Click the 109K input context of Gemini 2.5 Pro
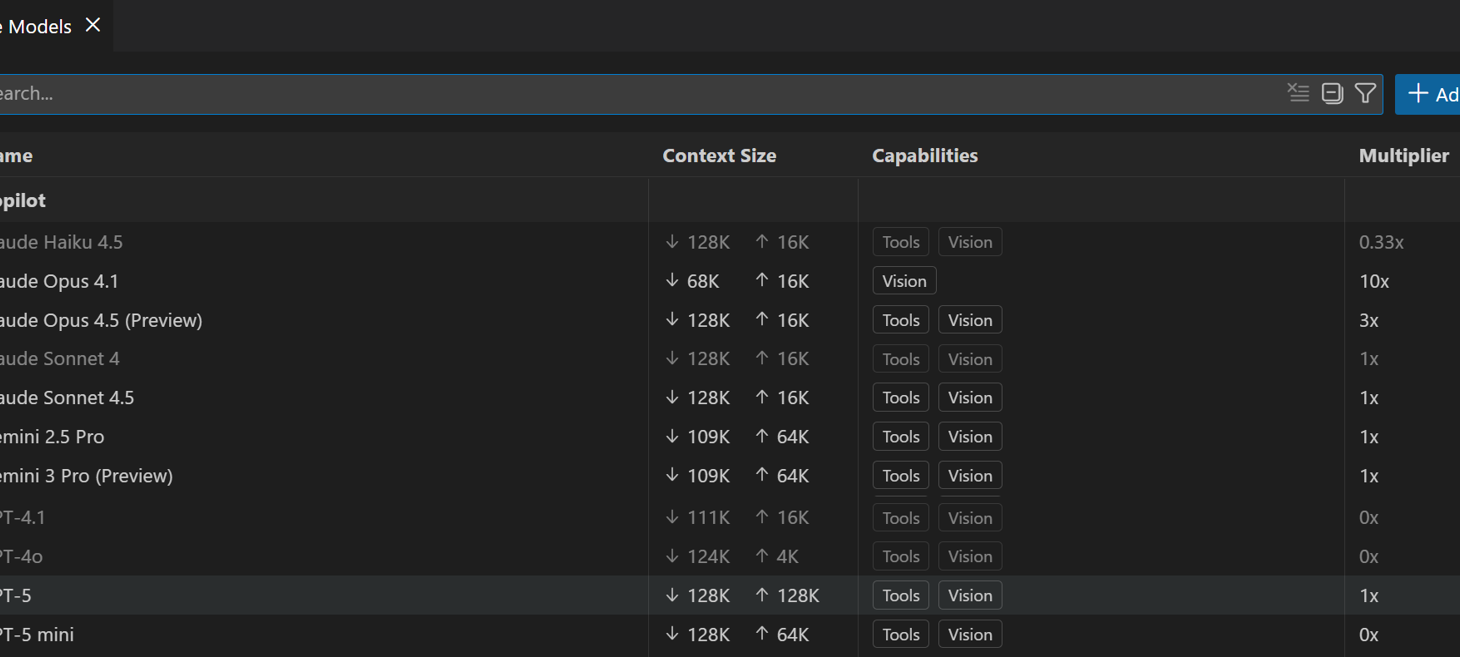Image resolution: width=1460 pixels, height=657 pixels. (697, 436)
